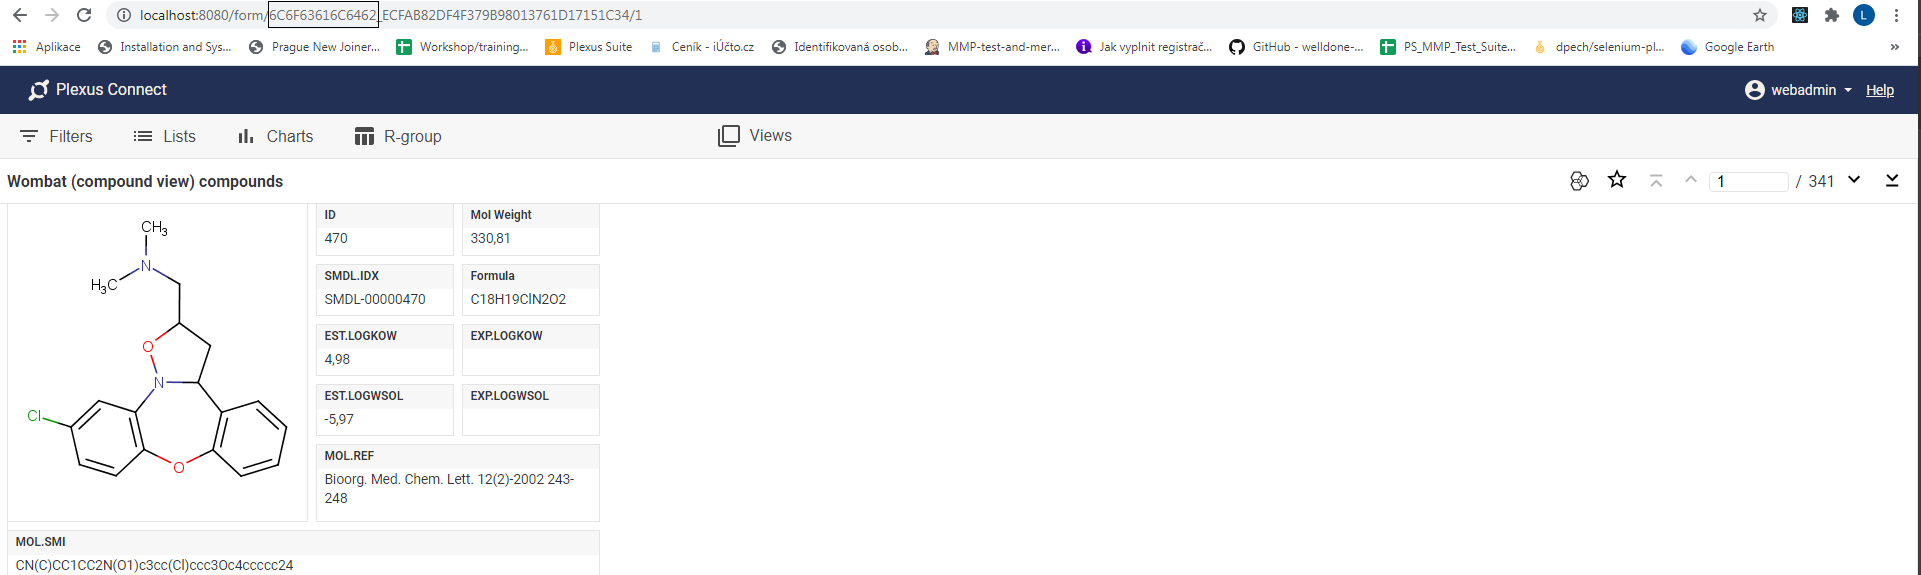Go to the next record with down chevron
This screenshot has width=1921, height=575.
1854,180
